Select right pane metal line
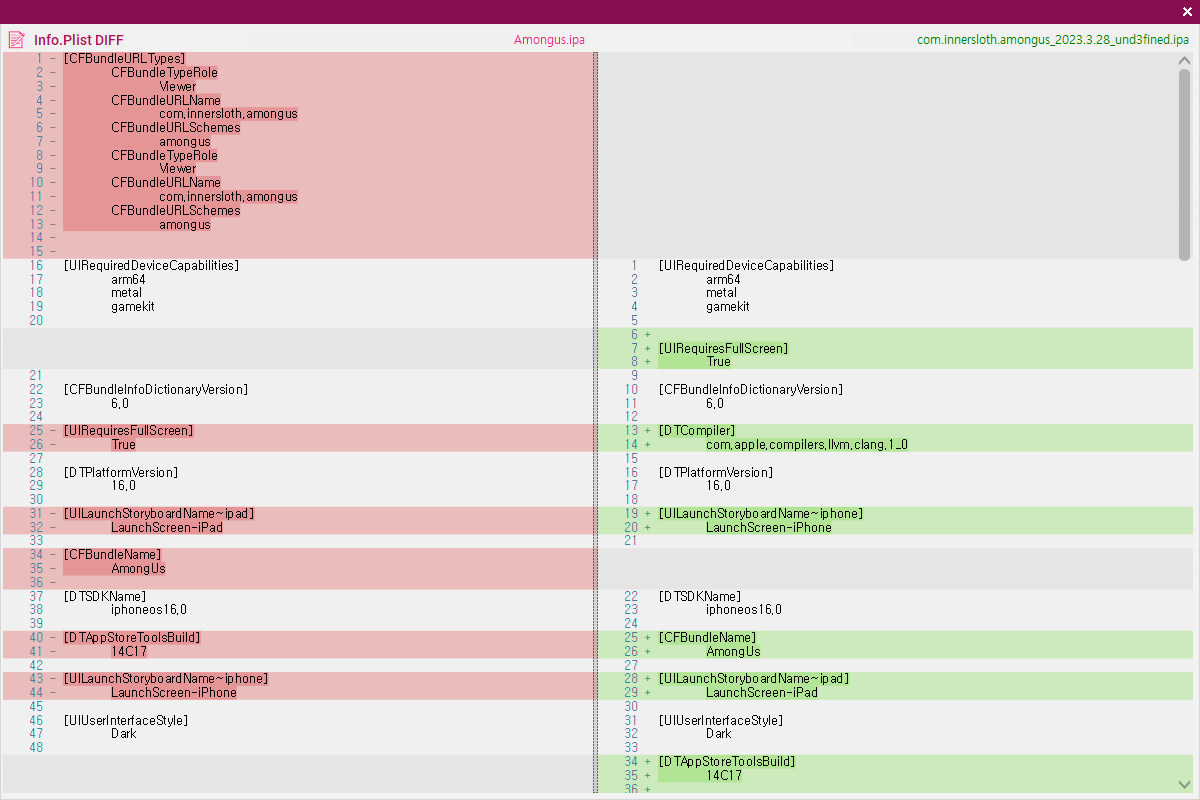 pos(721,293)
